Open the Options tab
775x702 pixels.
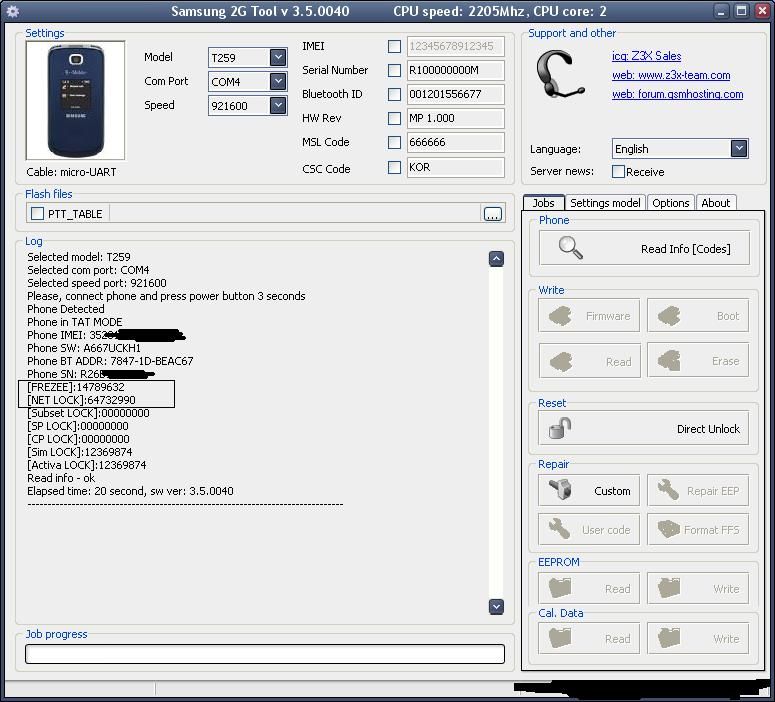click(670, 203)
